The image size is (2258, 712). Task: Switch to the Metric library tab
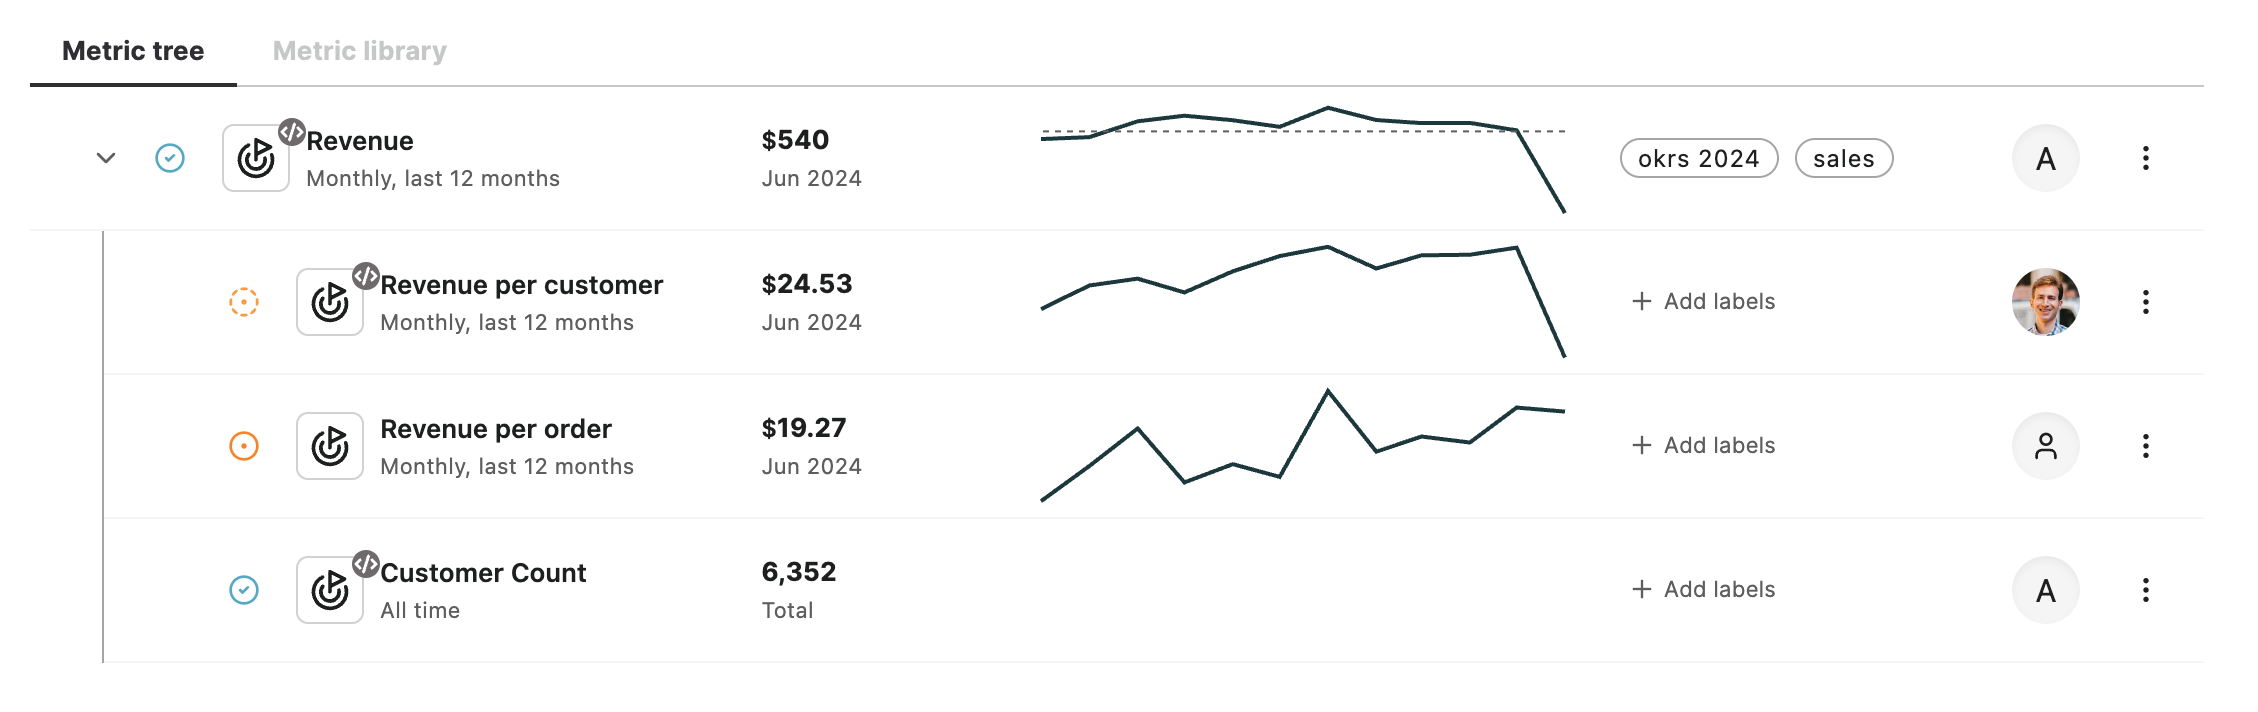(360, 51)
